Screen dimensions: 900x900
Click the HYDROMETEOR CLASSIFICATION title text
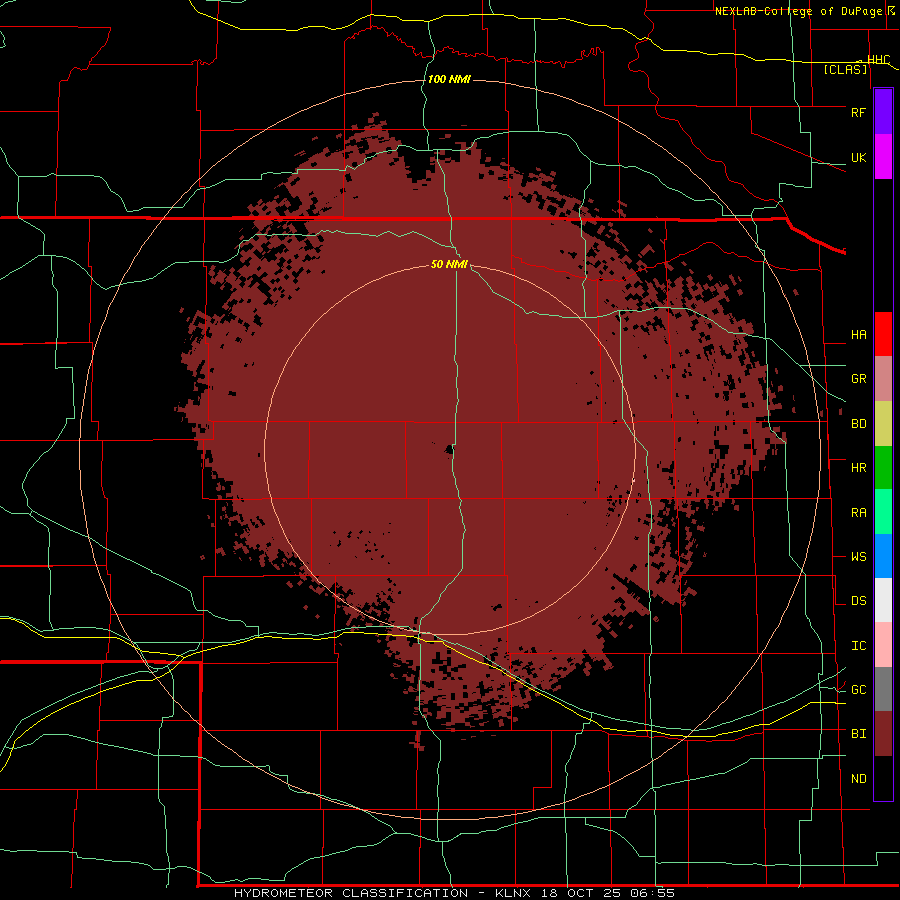pyautogui.click(x=351, y=893)
